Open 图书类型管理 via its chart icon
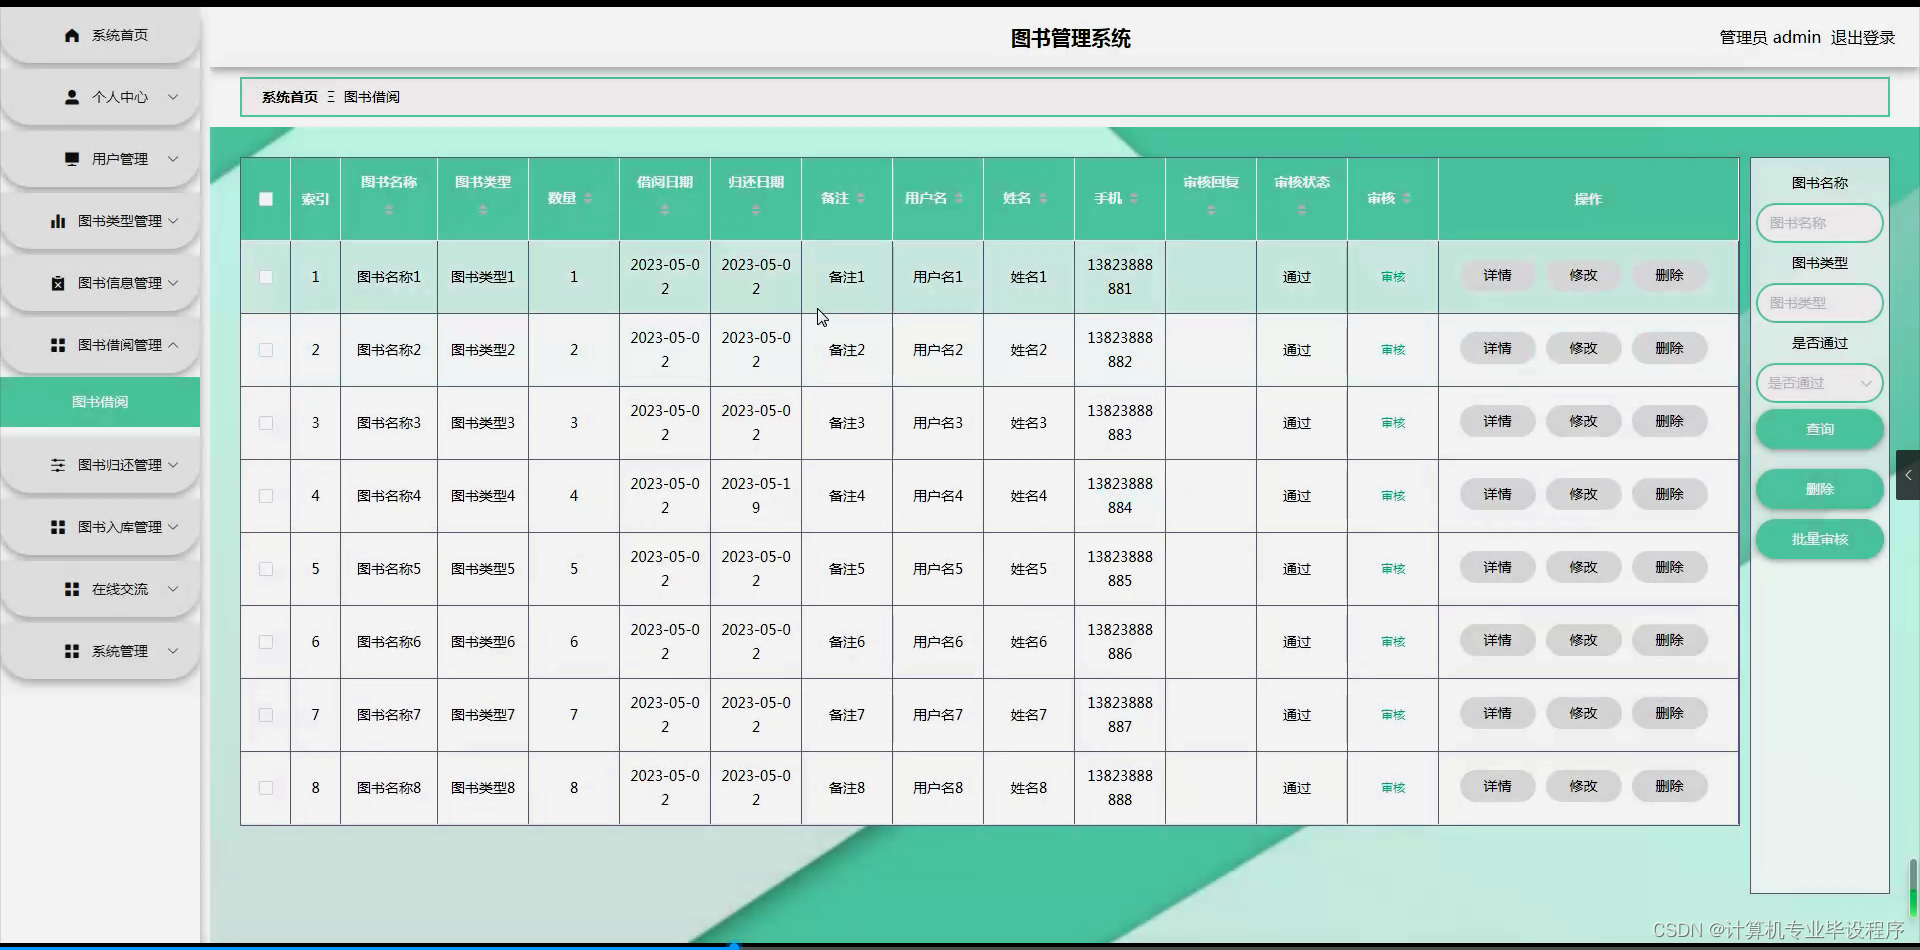Viewport: 1920px width, 950px height. pos(57,220)
